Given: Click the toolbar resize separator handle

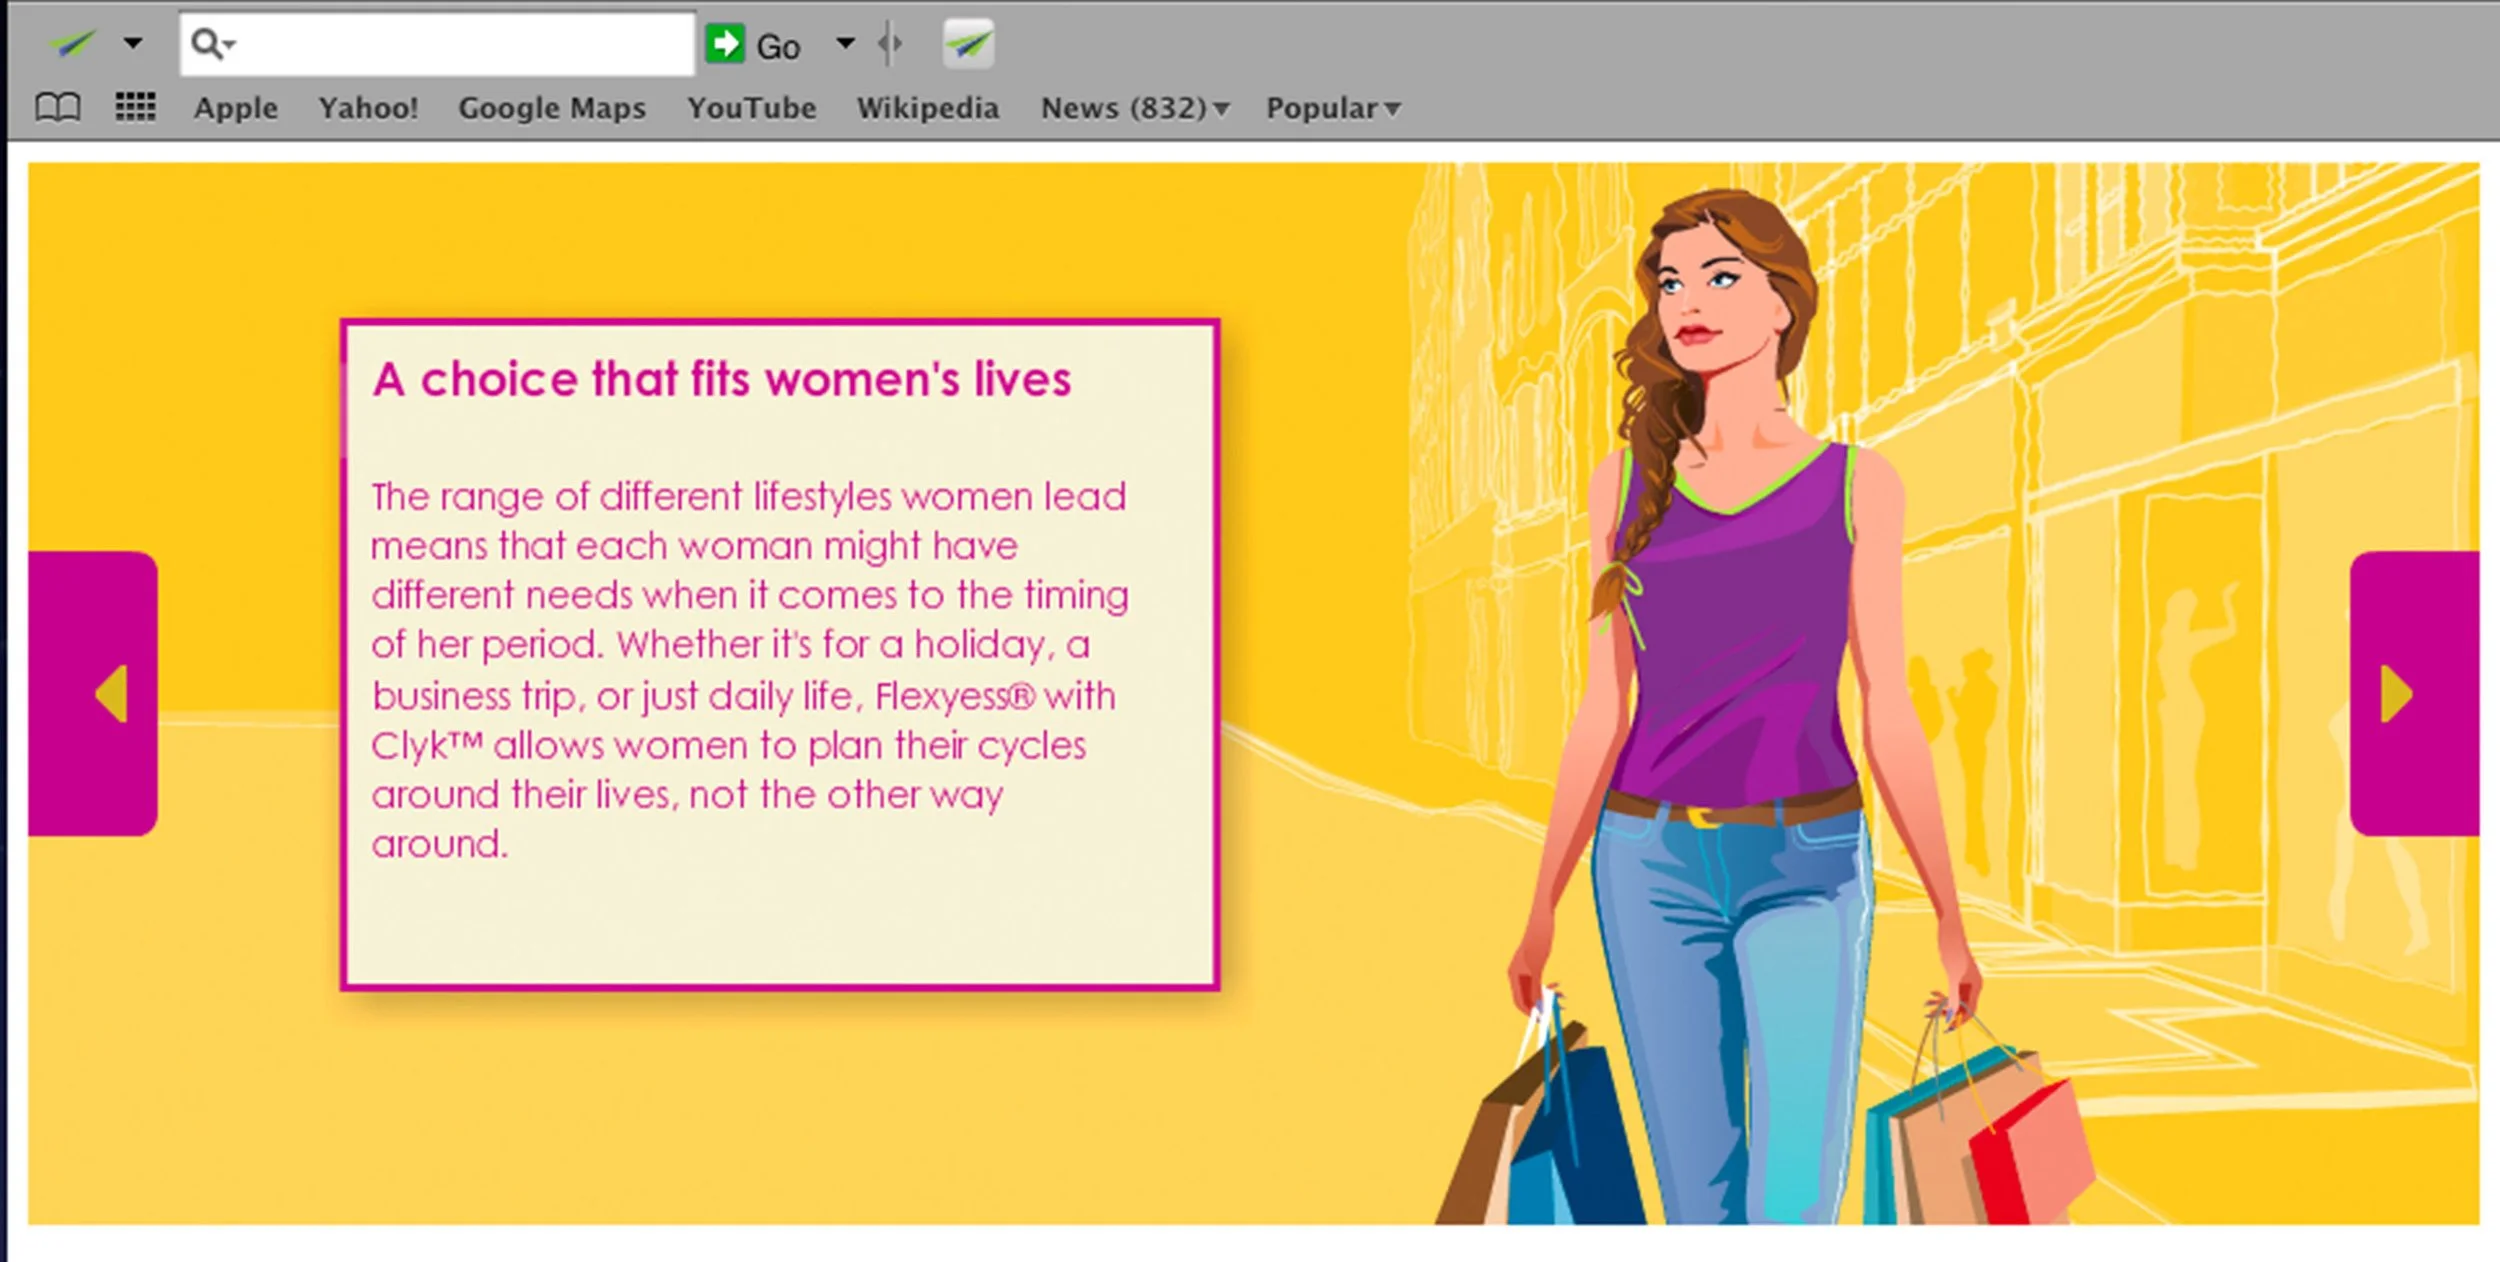Looking at the screenshot, I should (x=890, y=44).
